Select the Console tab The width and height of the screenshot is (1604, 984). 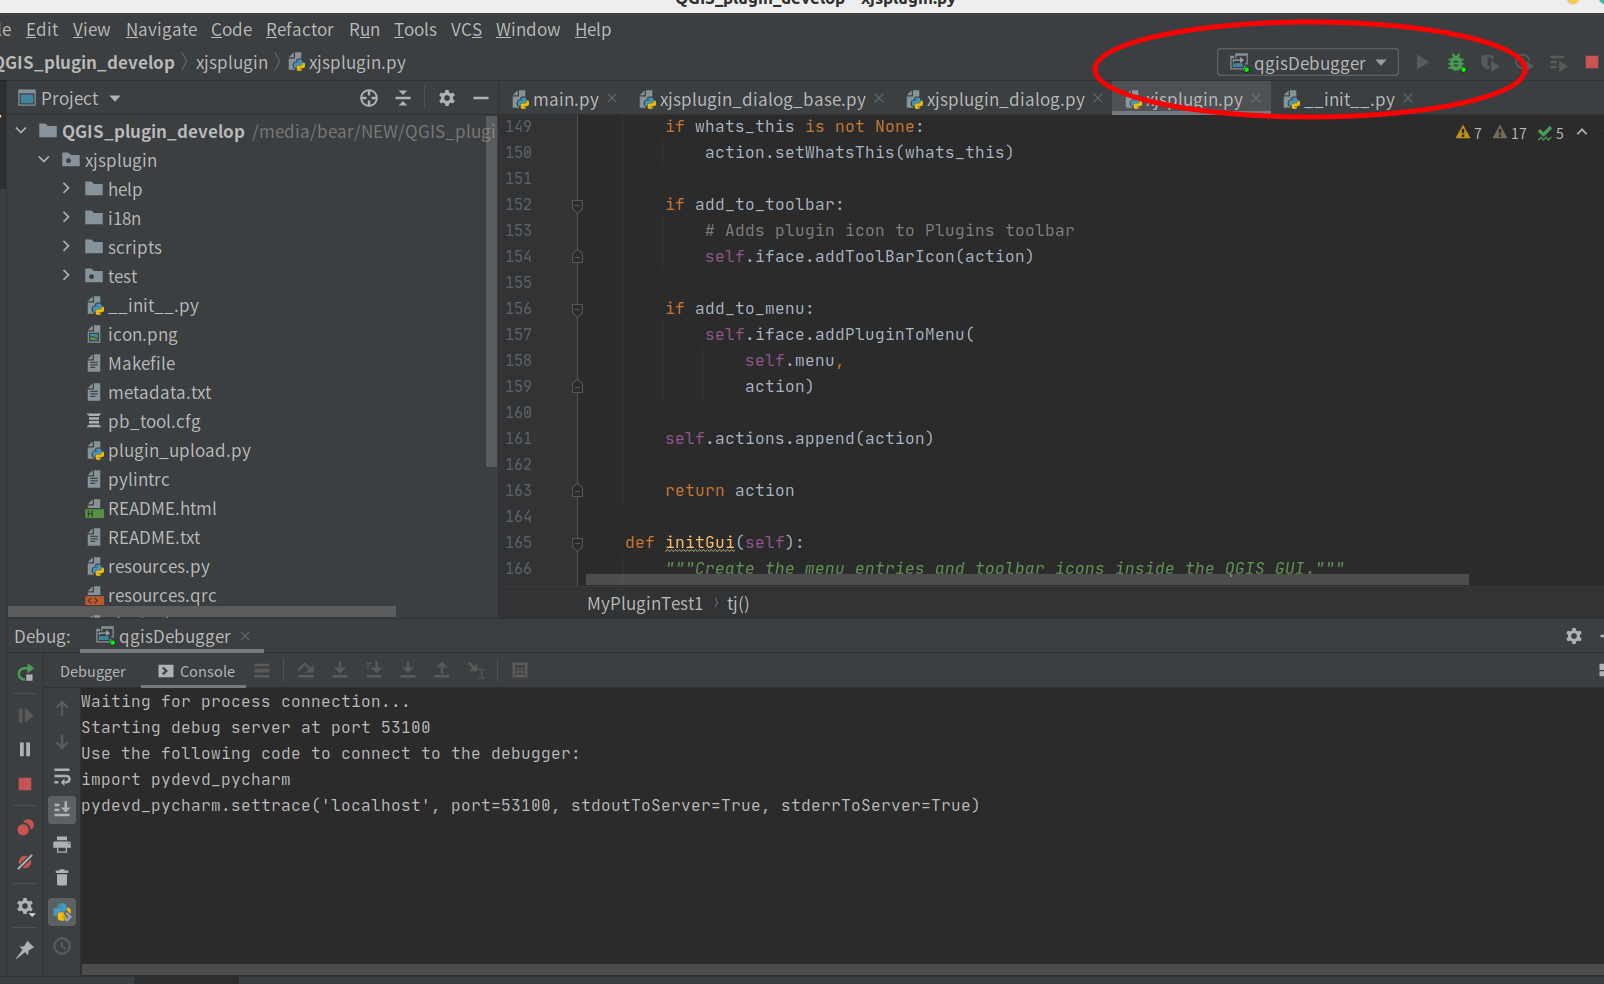(x=197, y=672)
